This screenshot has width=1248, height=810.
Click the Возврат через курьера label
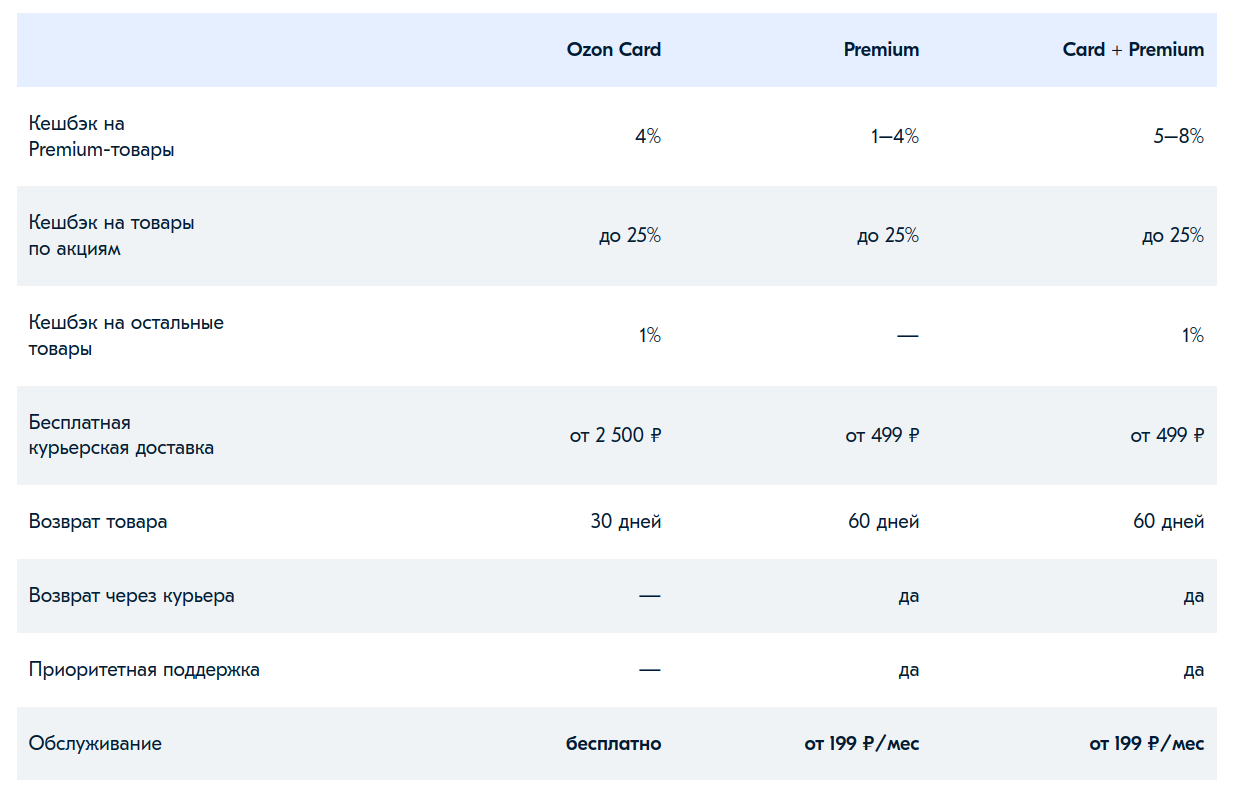click(132, 596)
